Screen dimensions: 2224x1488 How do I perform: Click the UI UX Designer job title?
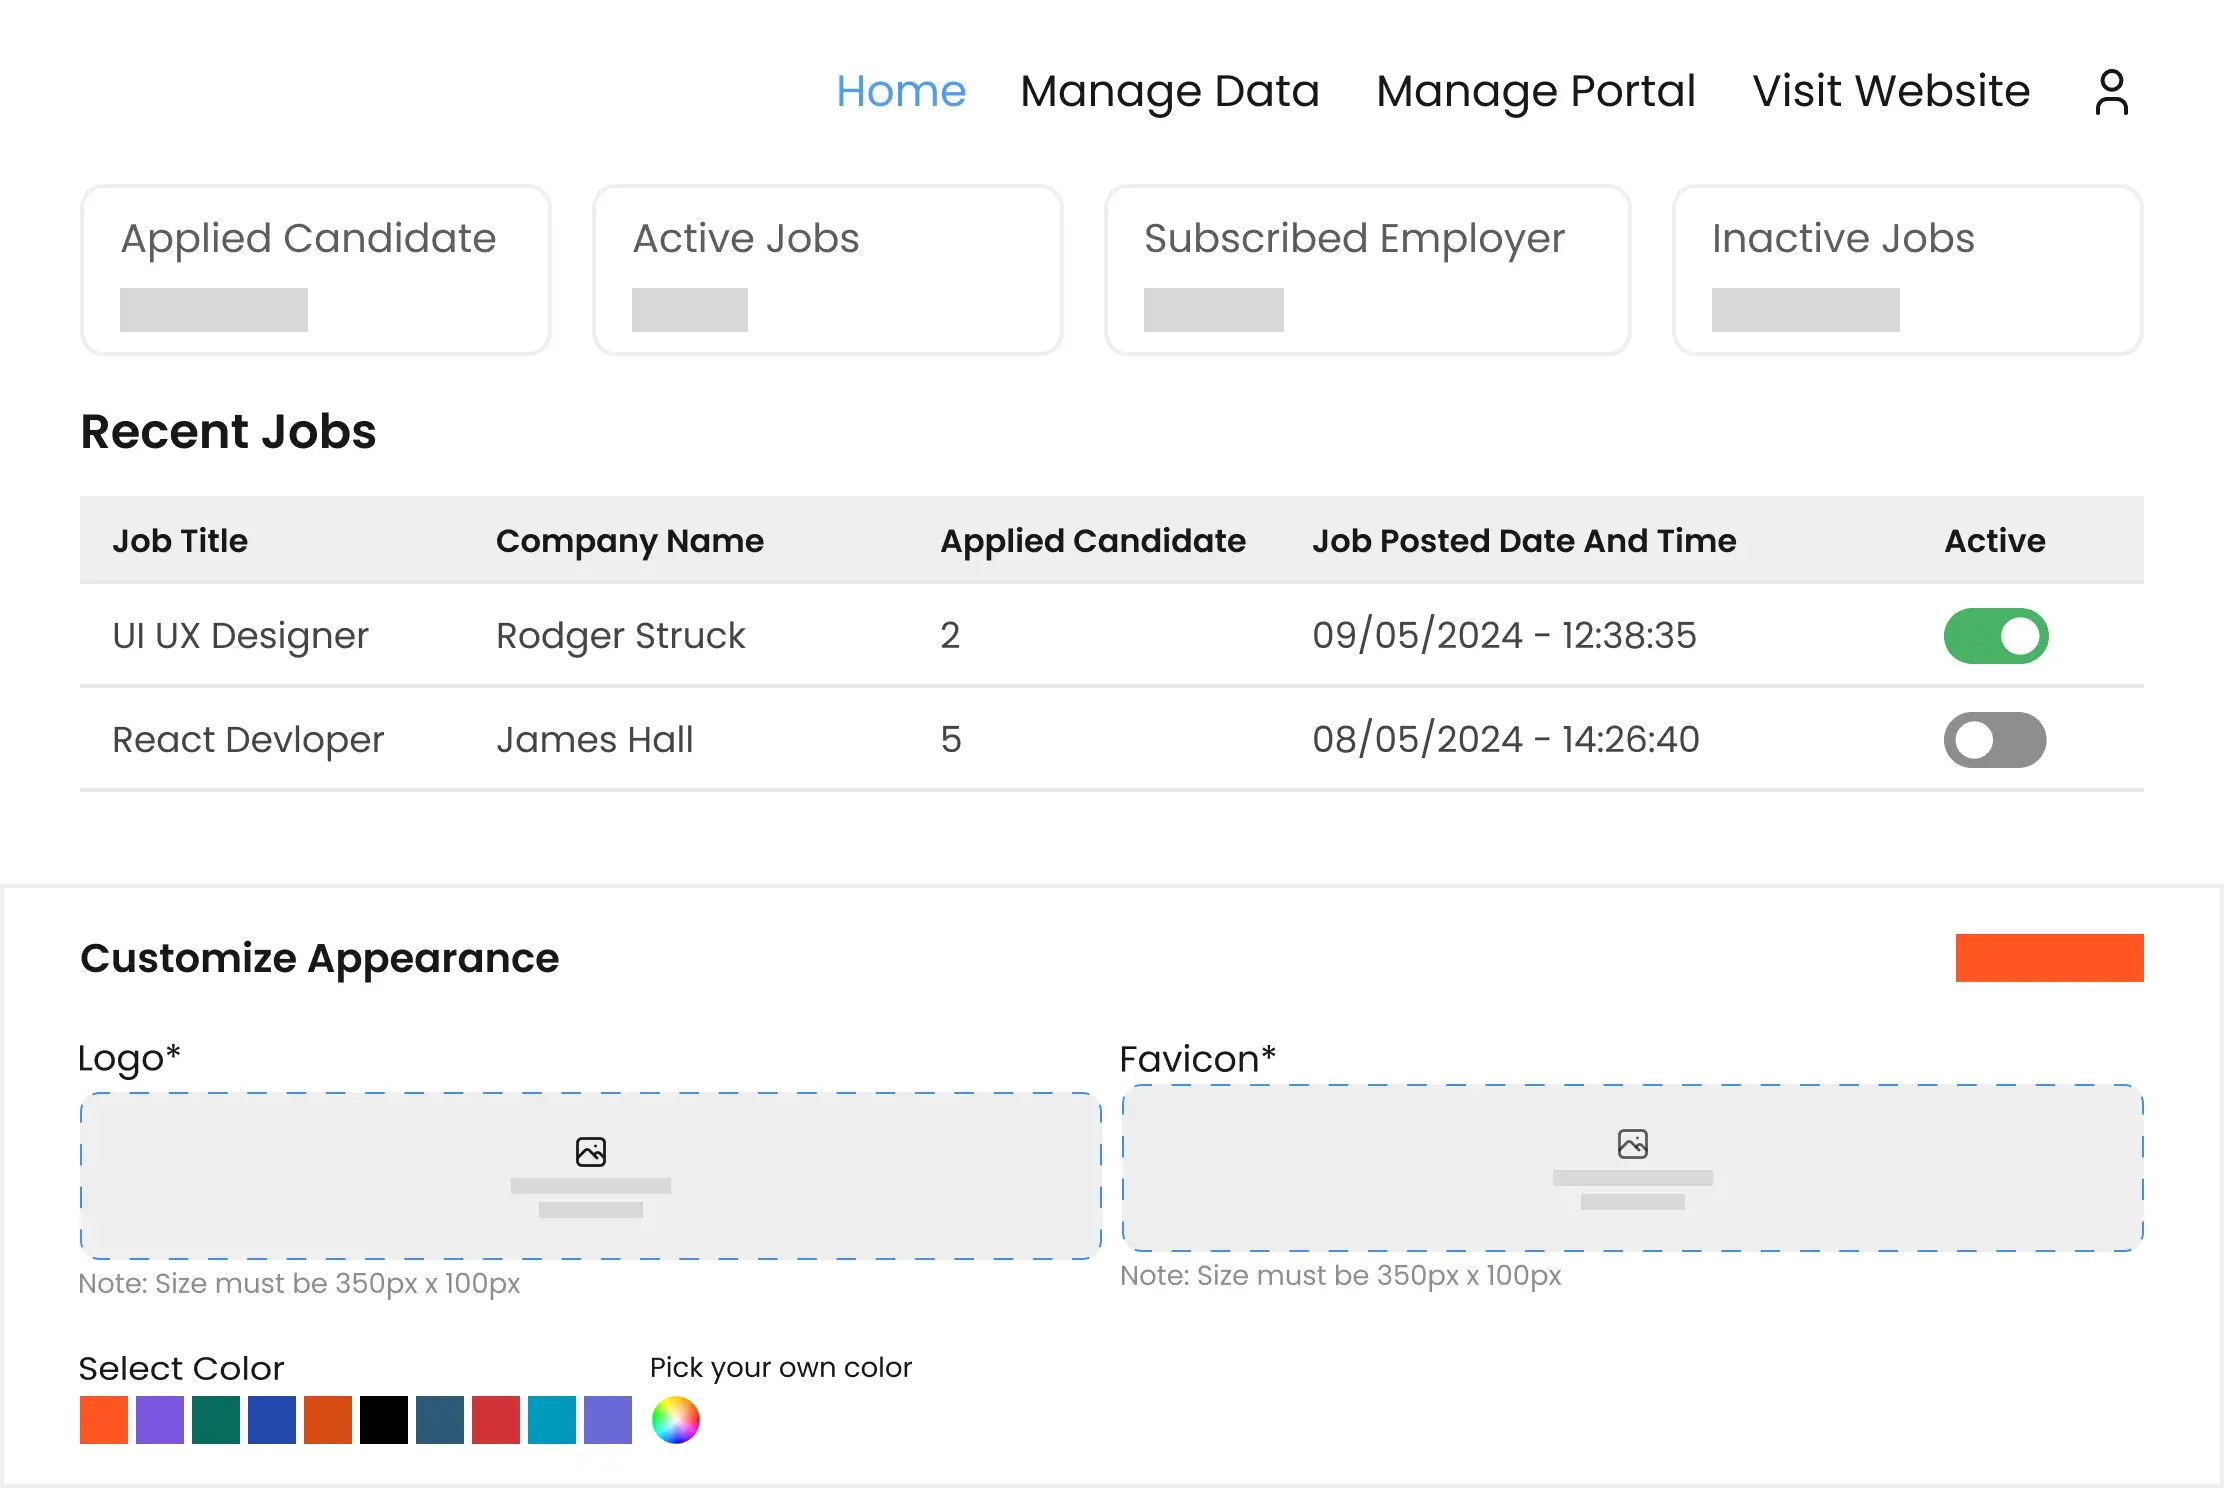240,636
